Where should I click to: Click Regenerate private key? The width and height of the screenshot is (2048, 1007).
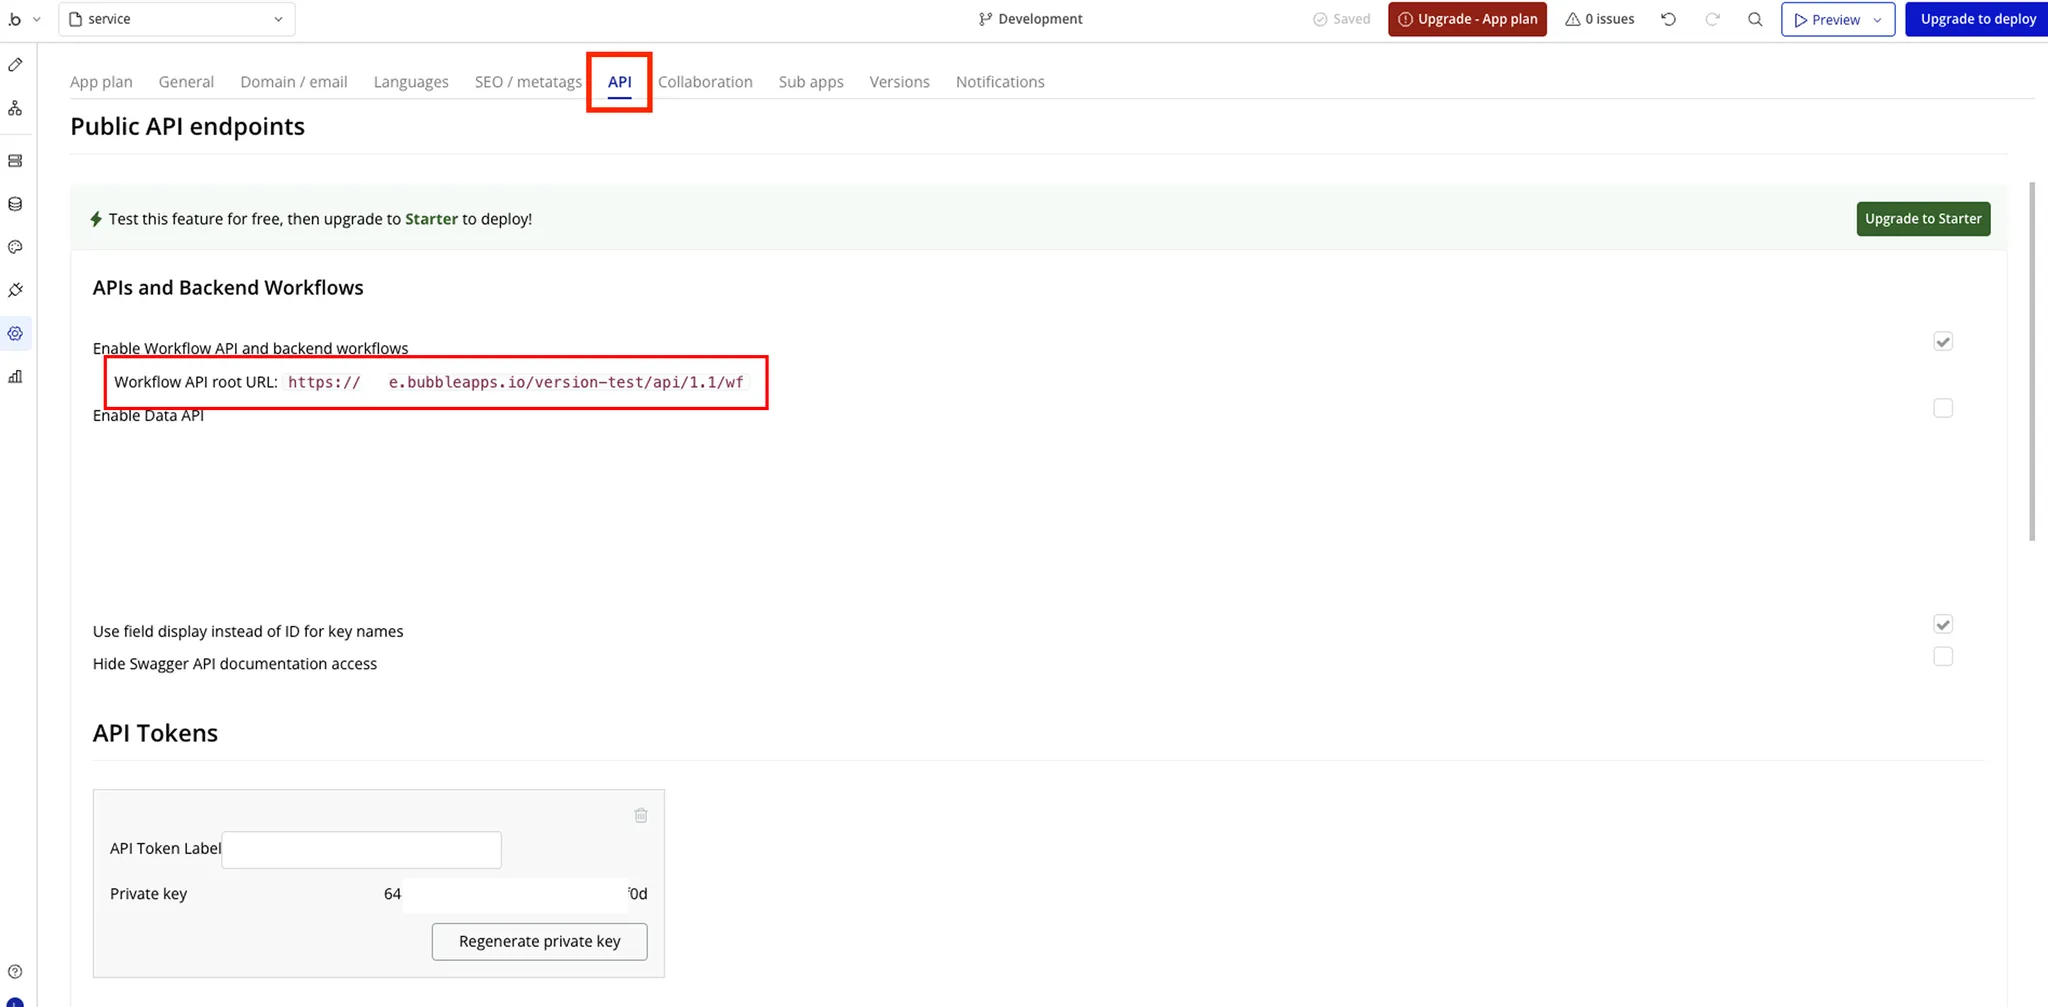coord(539,941)
